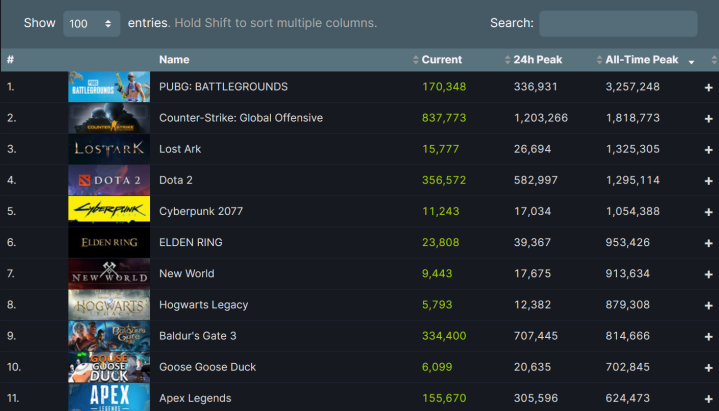Sort table by Name column header
This screenshot has height=411, width=719.
[174, 60]
